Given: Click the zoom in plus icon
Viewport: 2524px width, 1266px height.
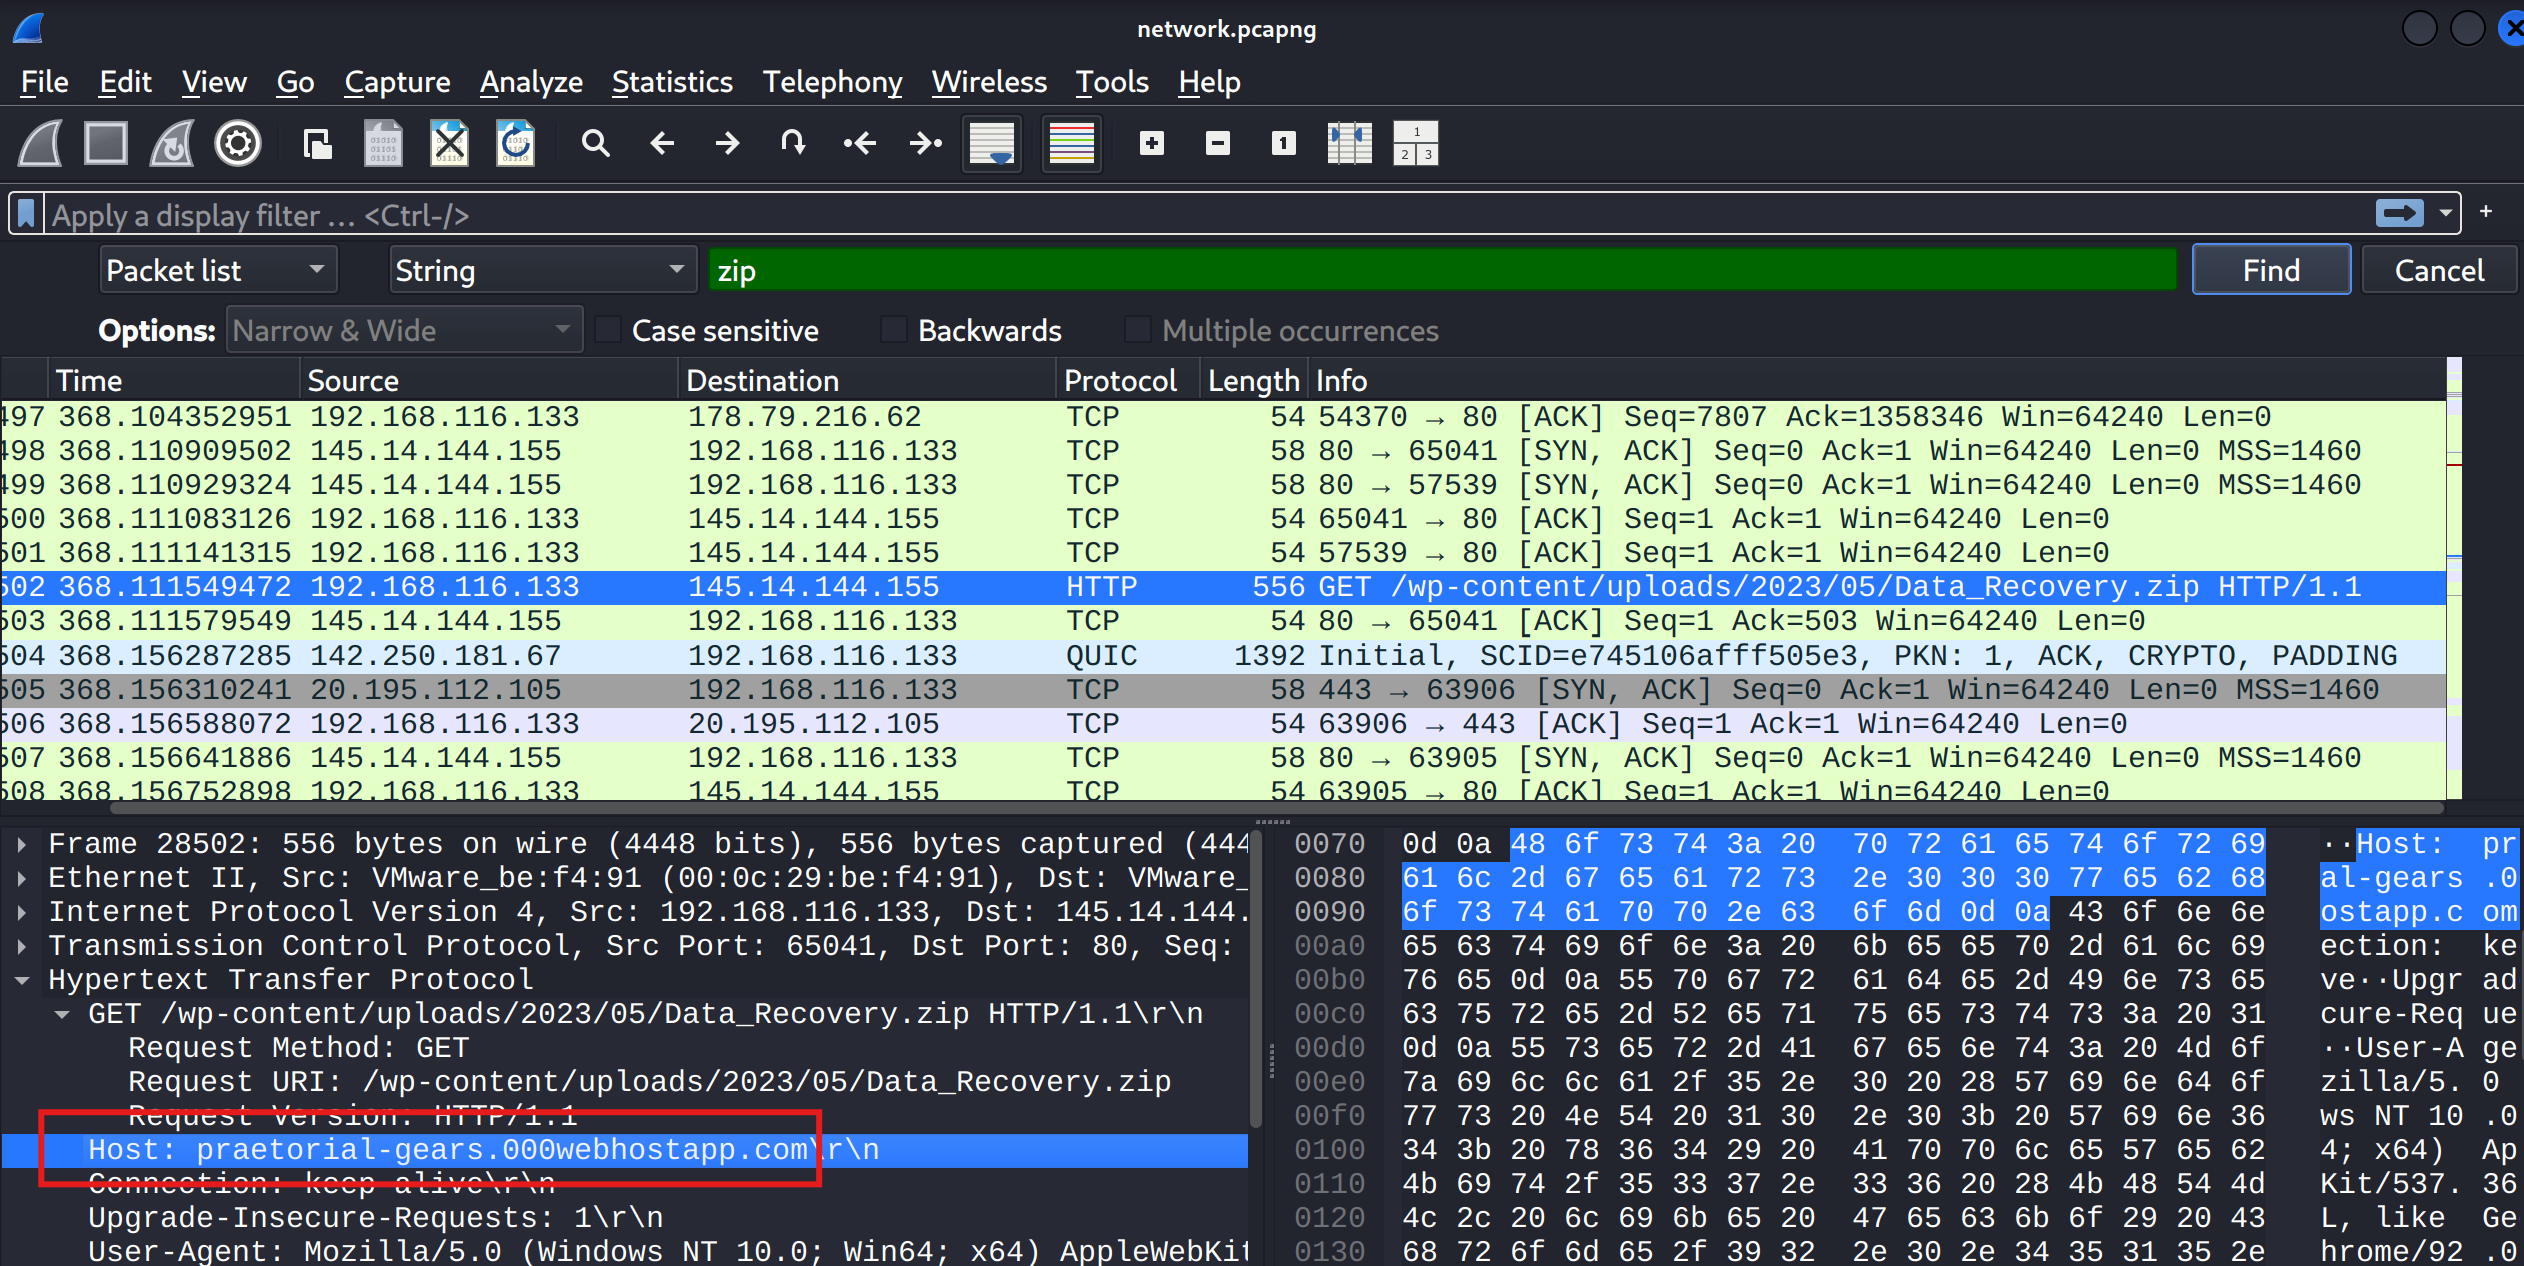Looking at the screenshot, I should pos(1152,144).
